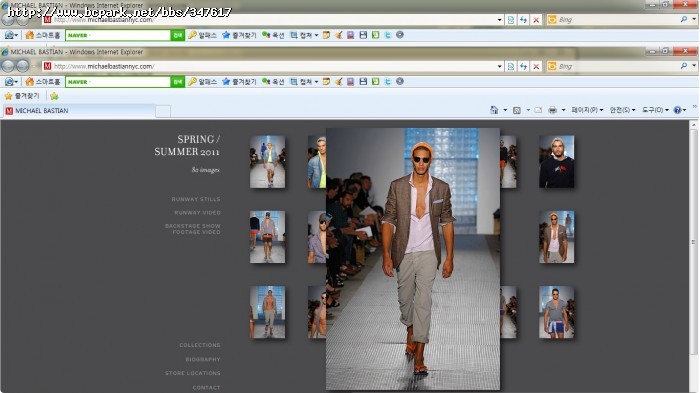Open COLLECTIONS link
700x393 pixels.
pyautogui.click(x=200, y=345)
